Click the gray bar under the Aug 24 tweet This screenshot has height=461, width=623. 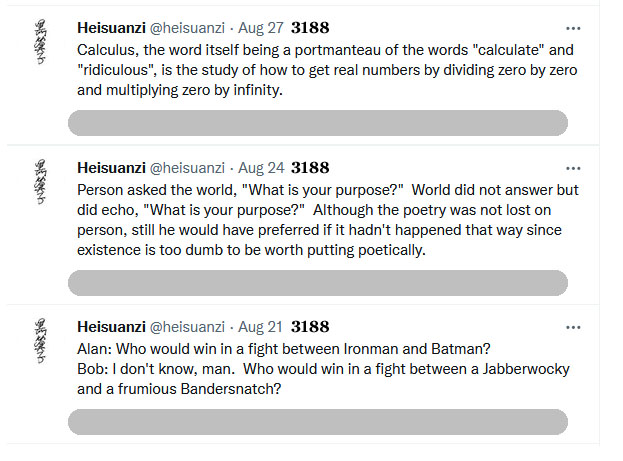pyautogui.click(x=317, y=283)
